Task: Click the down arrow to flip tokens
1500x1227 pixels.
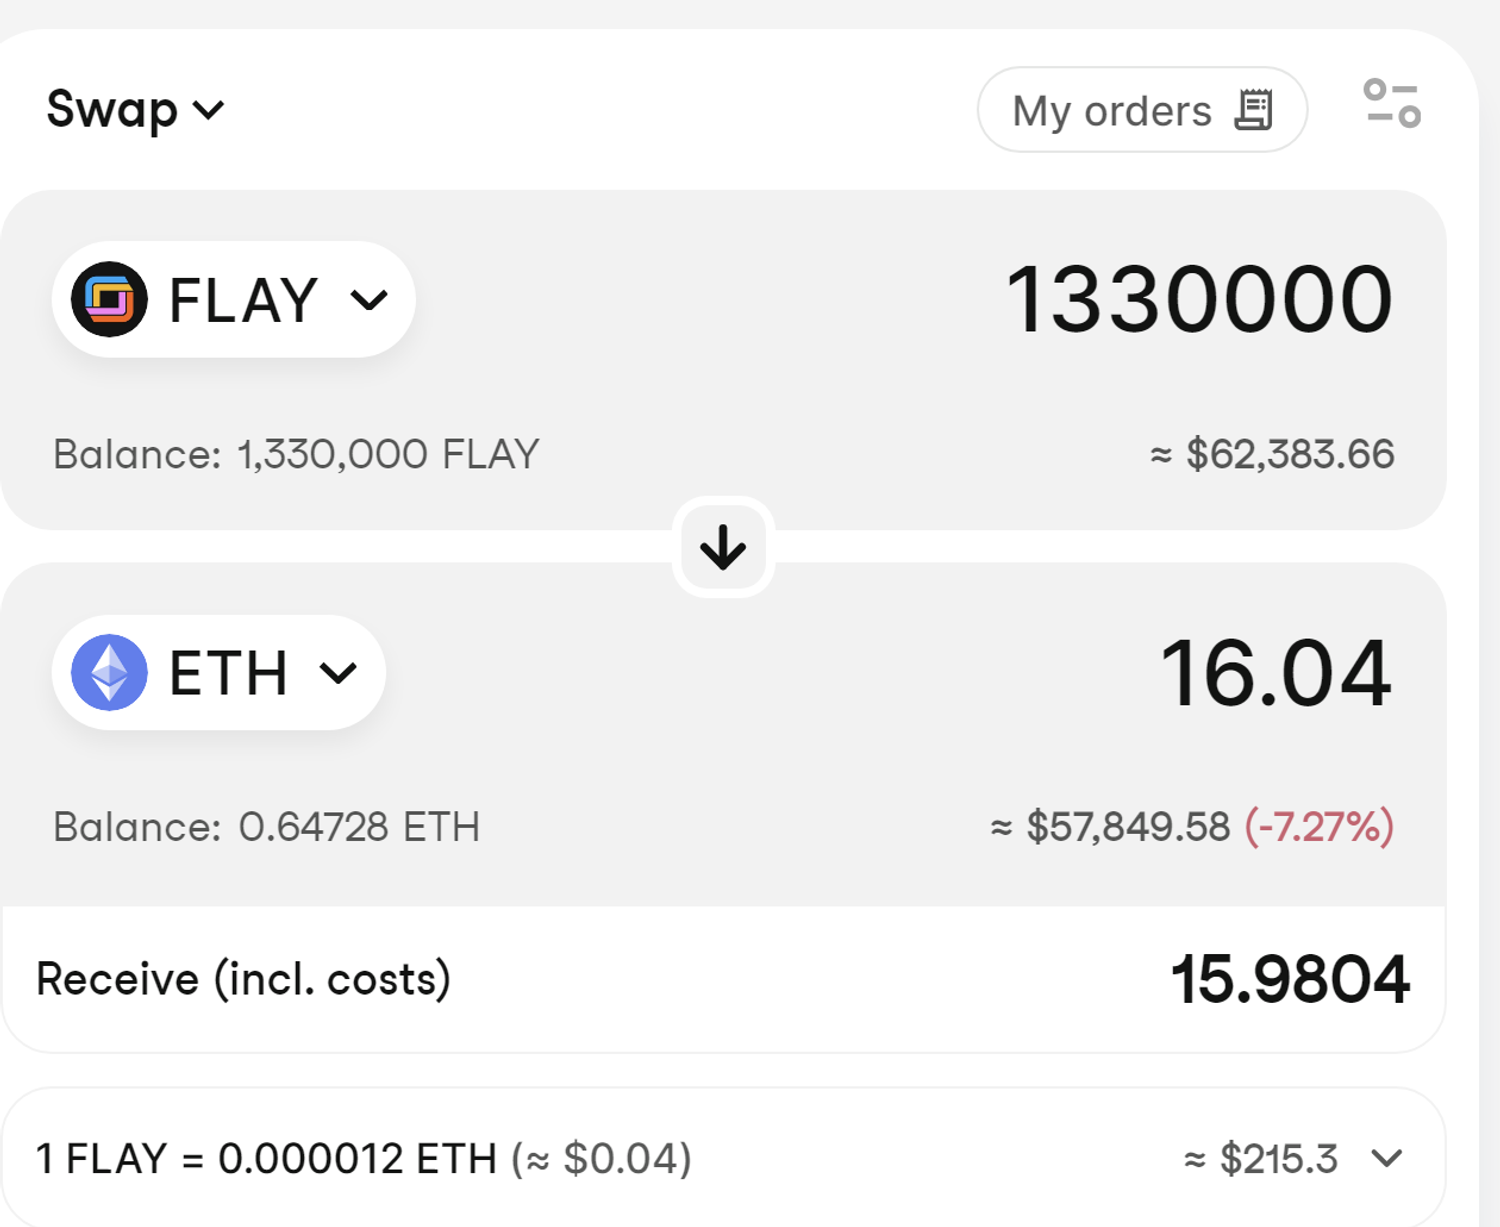Action: tap(723, 547)
